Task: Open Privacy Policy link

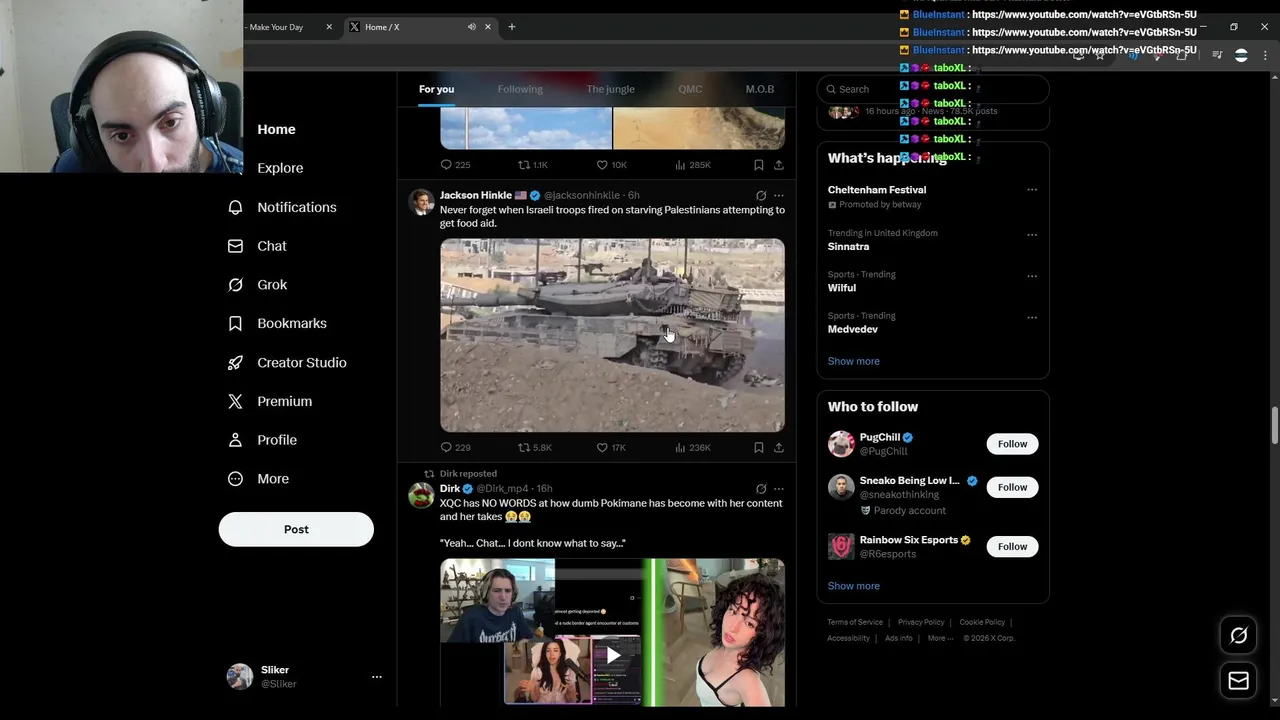Action: coord(921,622)
